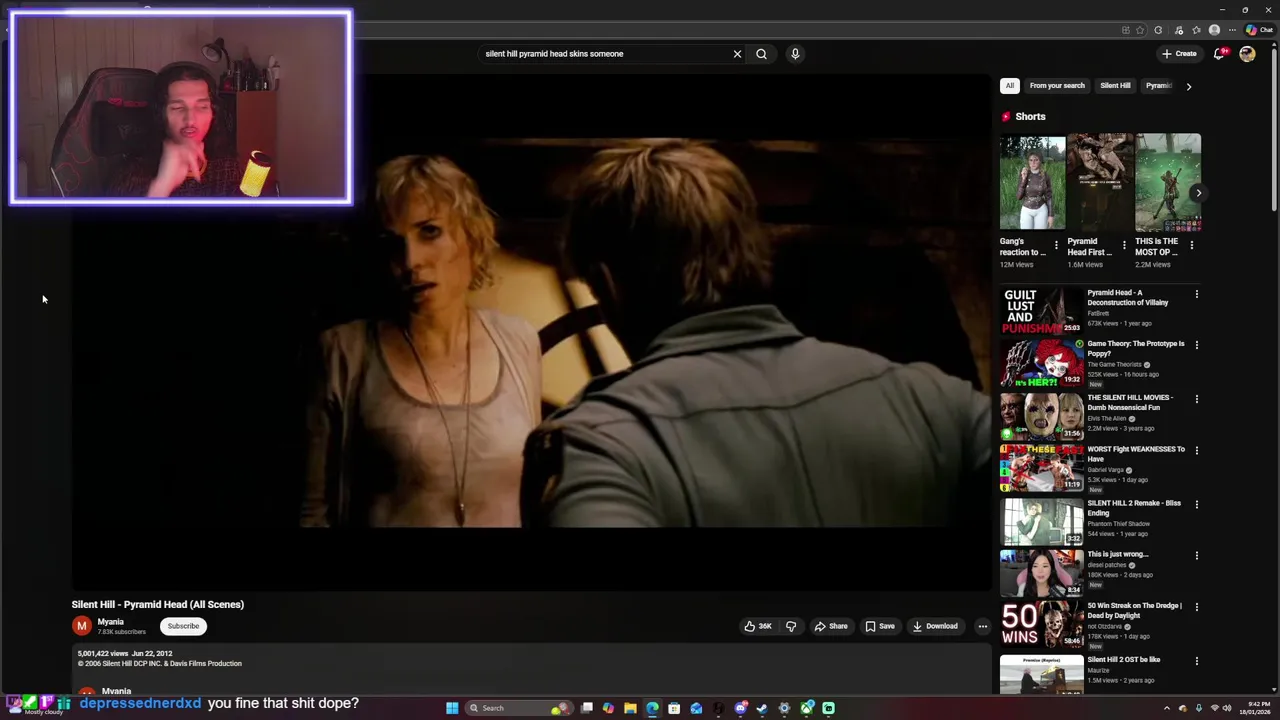Open Myania channel avatar
The width and height of the screenshot is (1280, 720).
[82, 626]
